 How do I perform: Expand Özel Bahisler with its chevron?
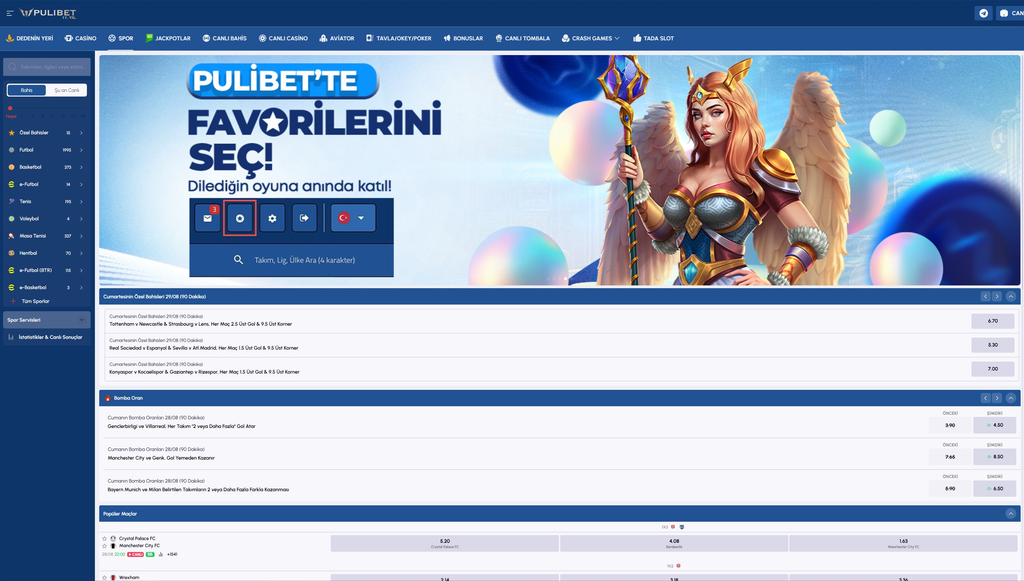(x=82, y=133)
